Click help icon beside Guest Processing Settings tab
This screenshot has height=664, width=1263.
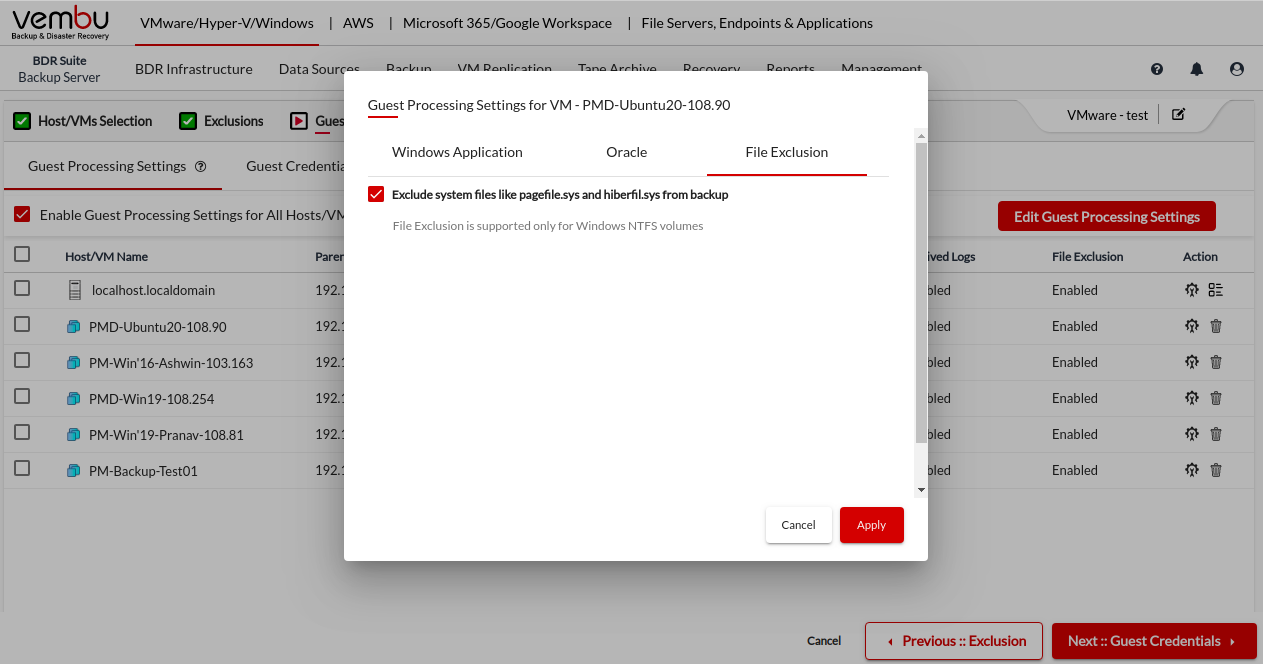point(201,167)
